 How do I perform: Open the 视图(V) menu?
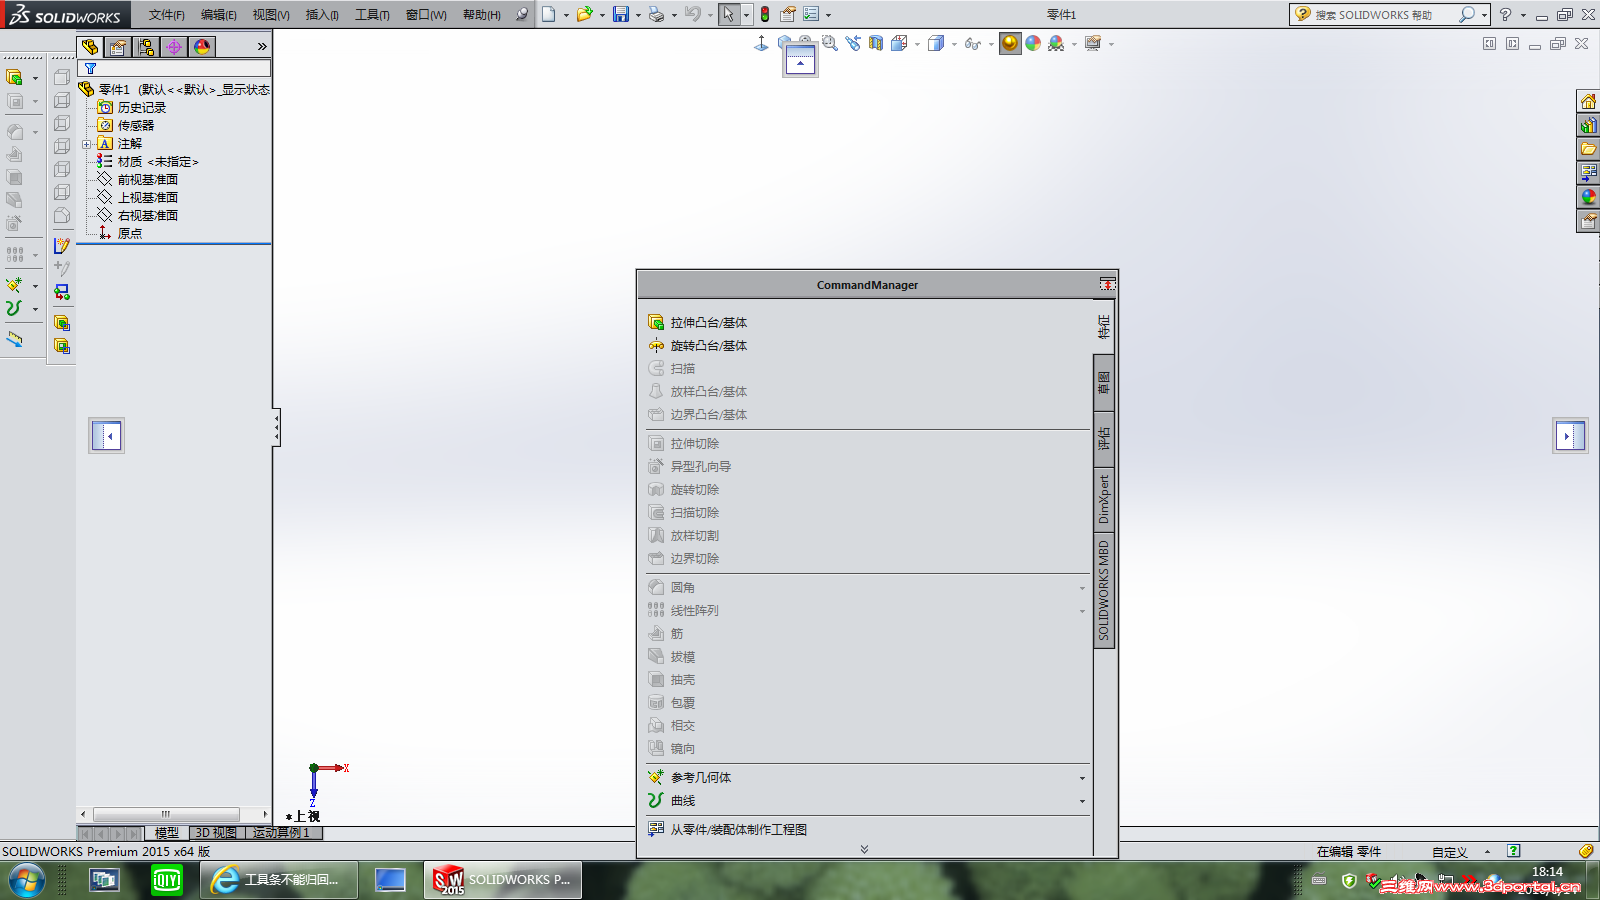pos(271,15)
